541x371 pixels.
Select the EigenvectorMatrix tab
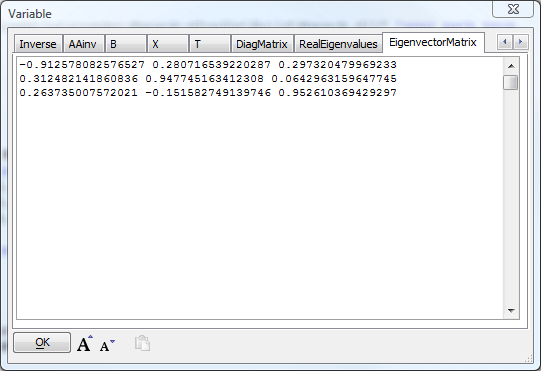pos(433,42)
